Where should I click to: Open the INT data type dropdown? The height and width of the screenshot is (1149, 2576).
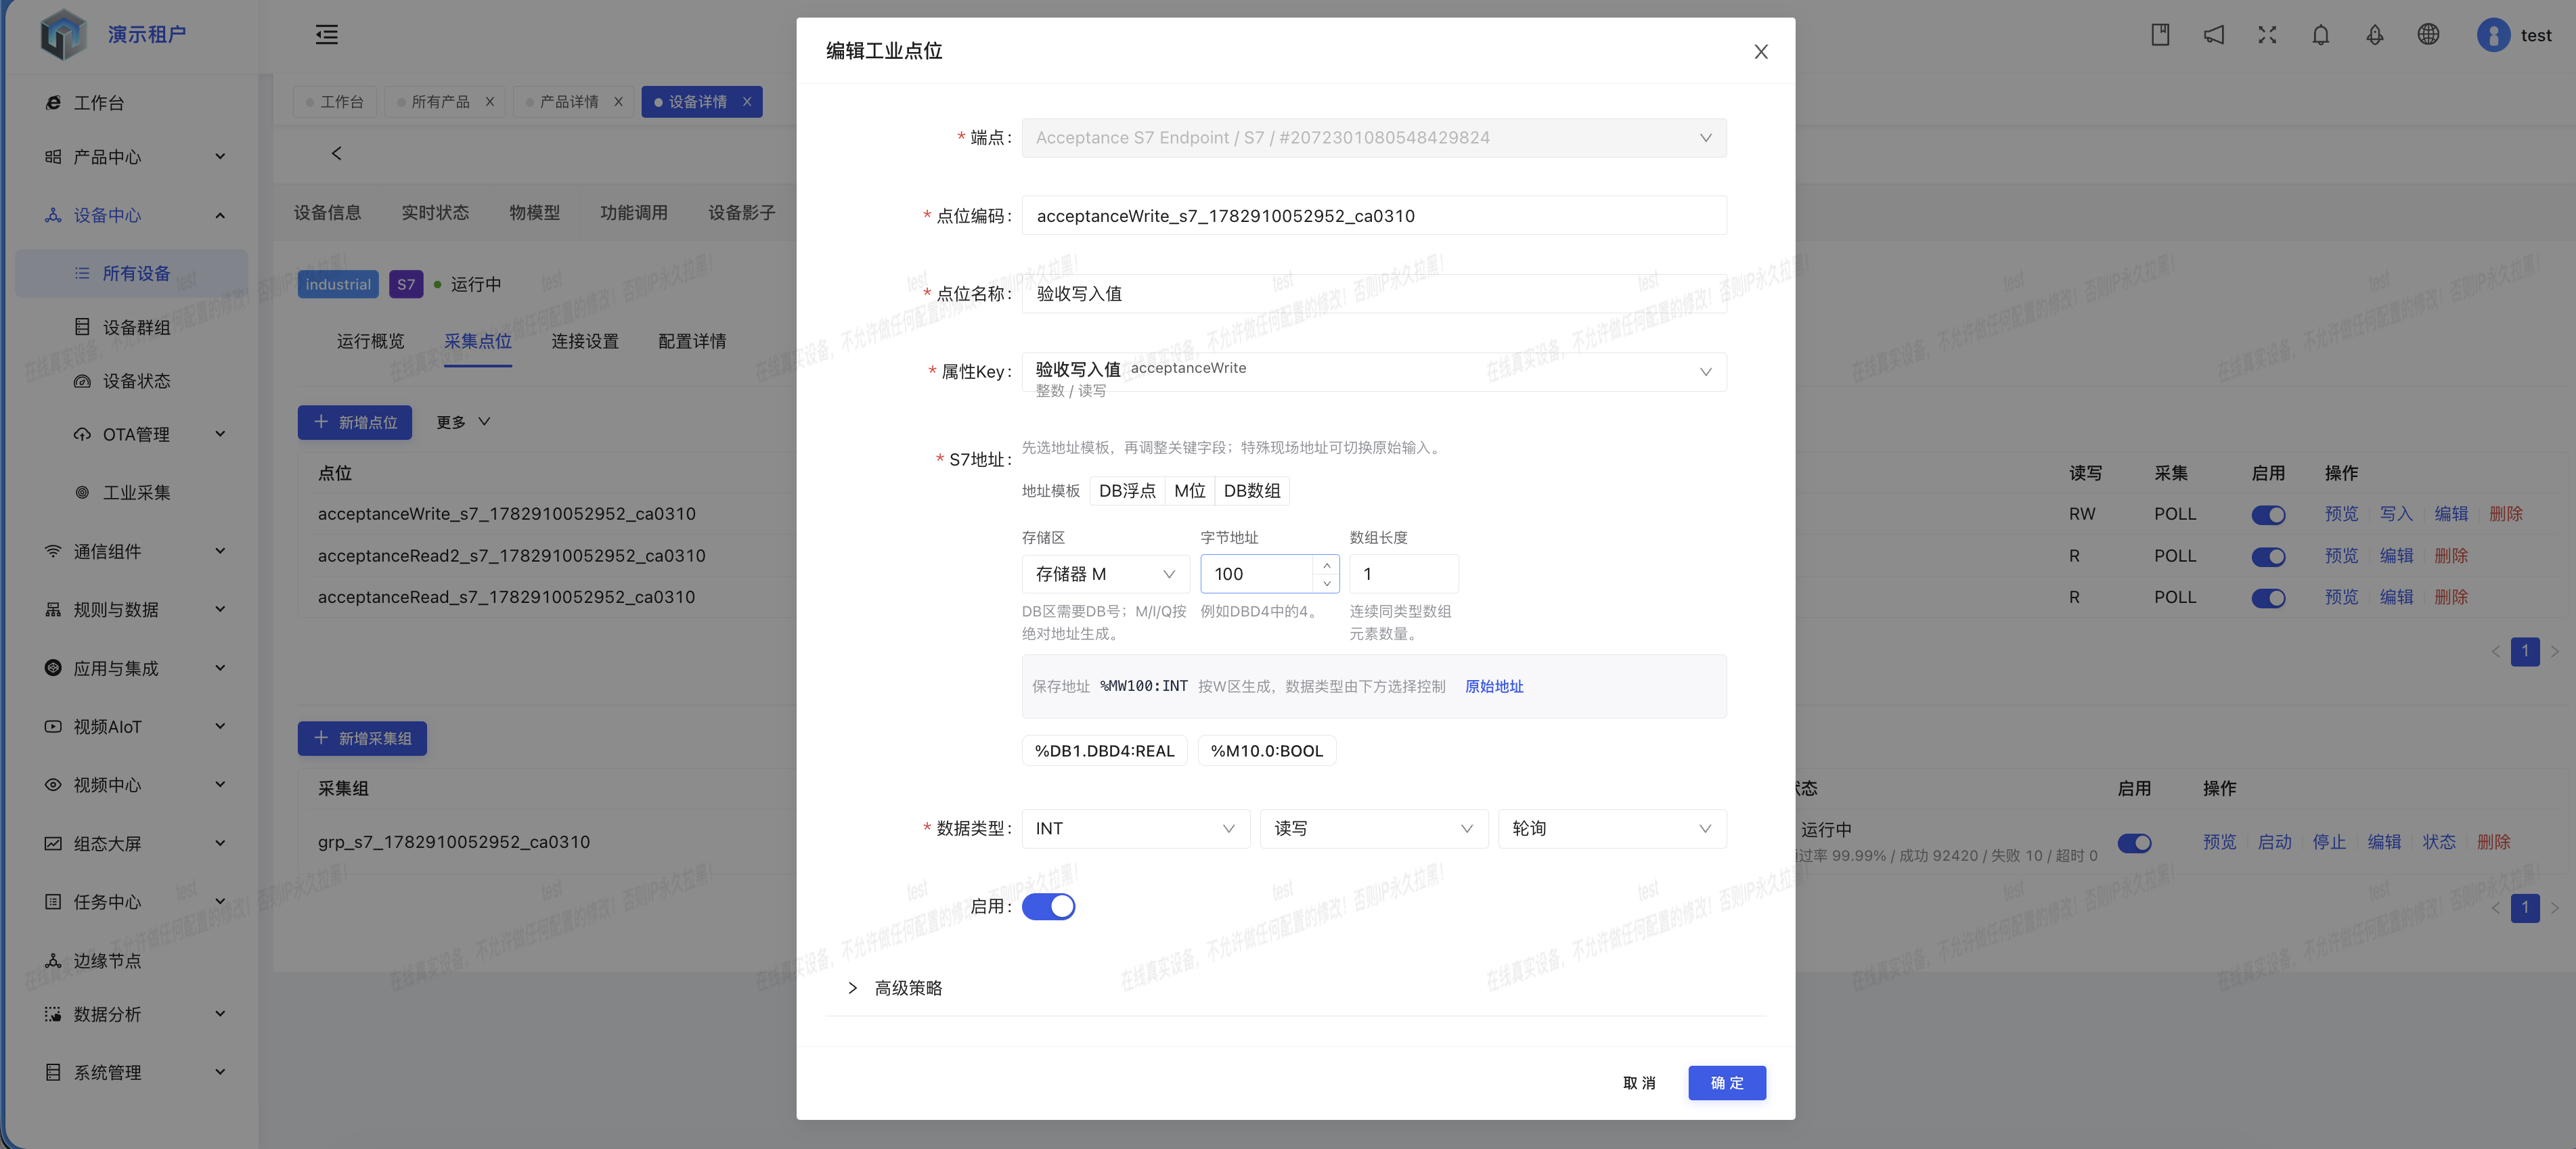point(1135,828)
